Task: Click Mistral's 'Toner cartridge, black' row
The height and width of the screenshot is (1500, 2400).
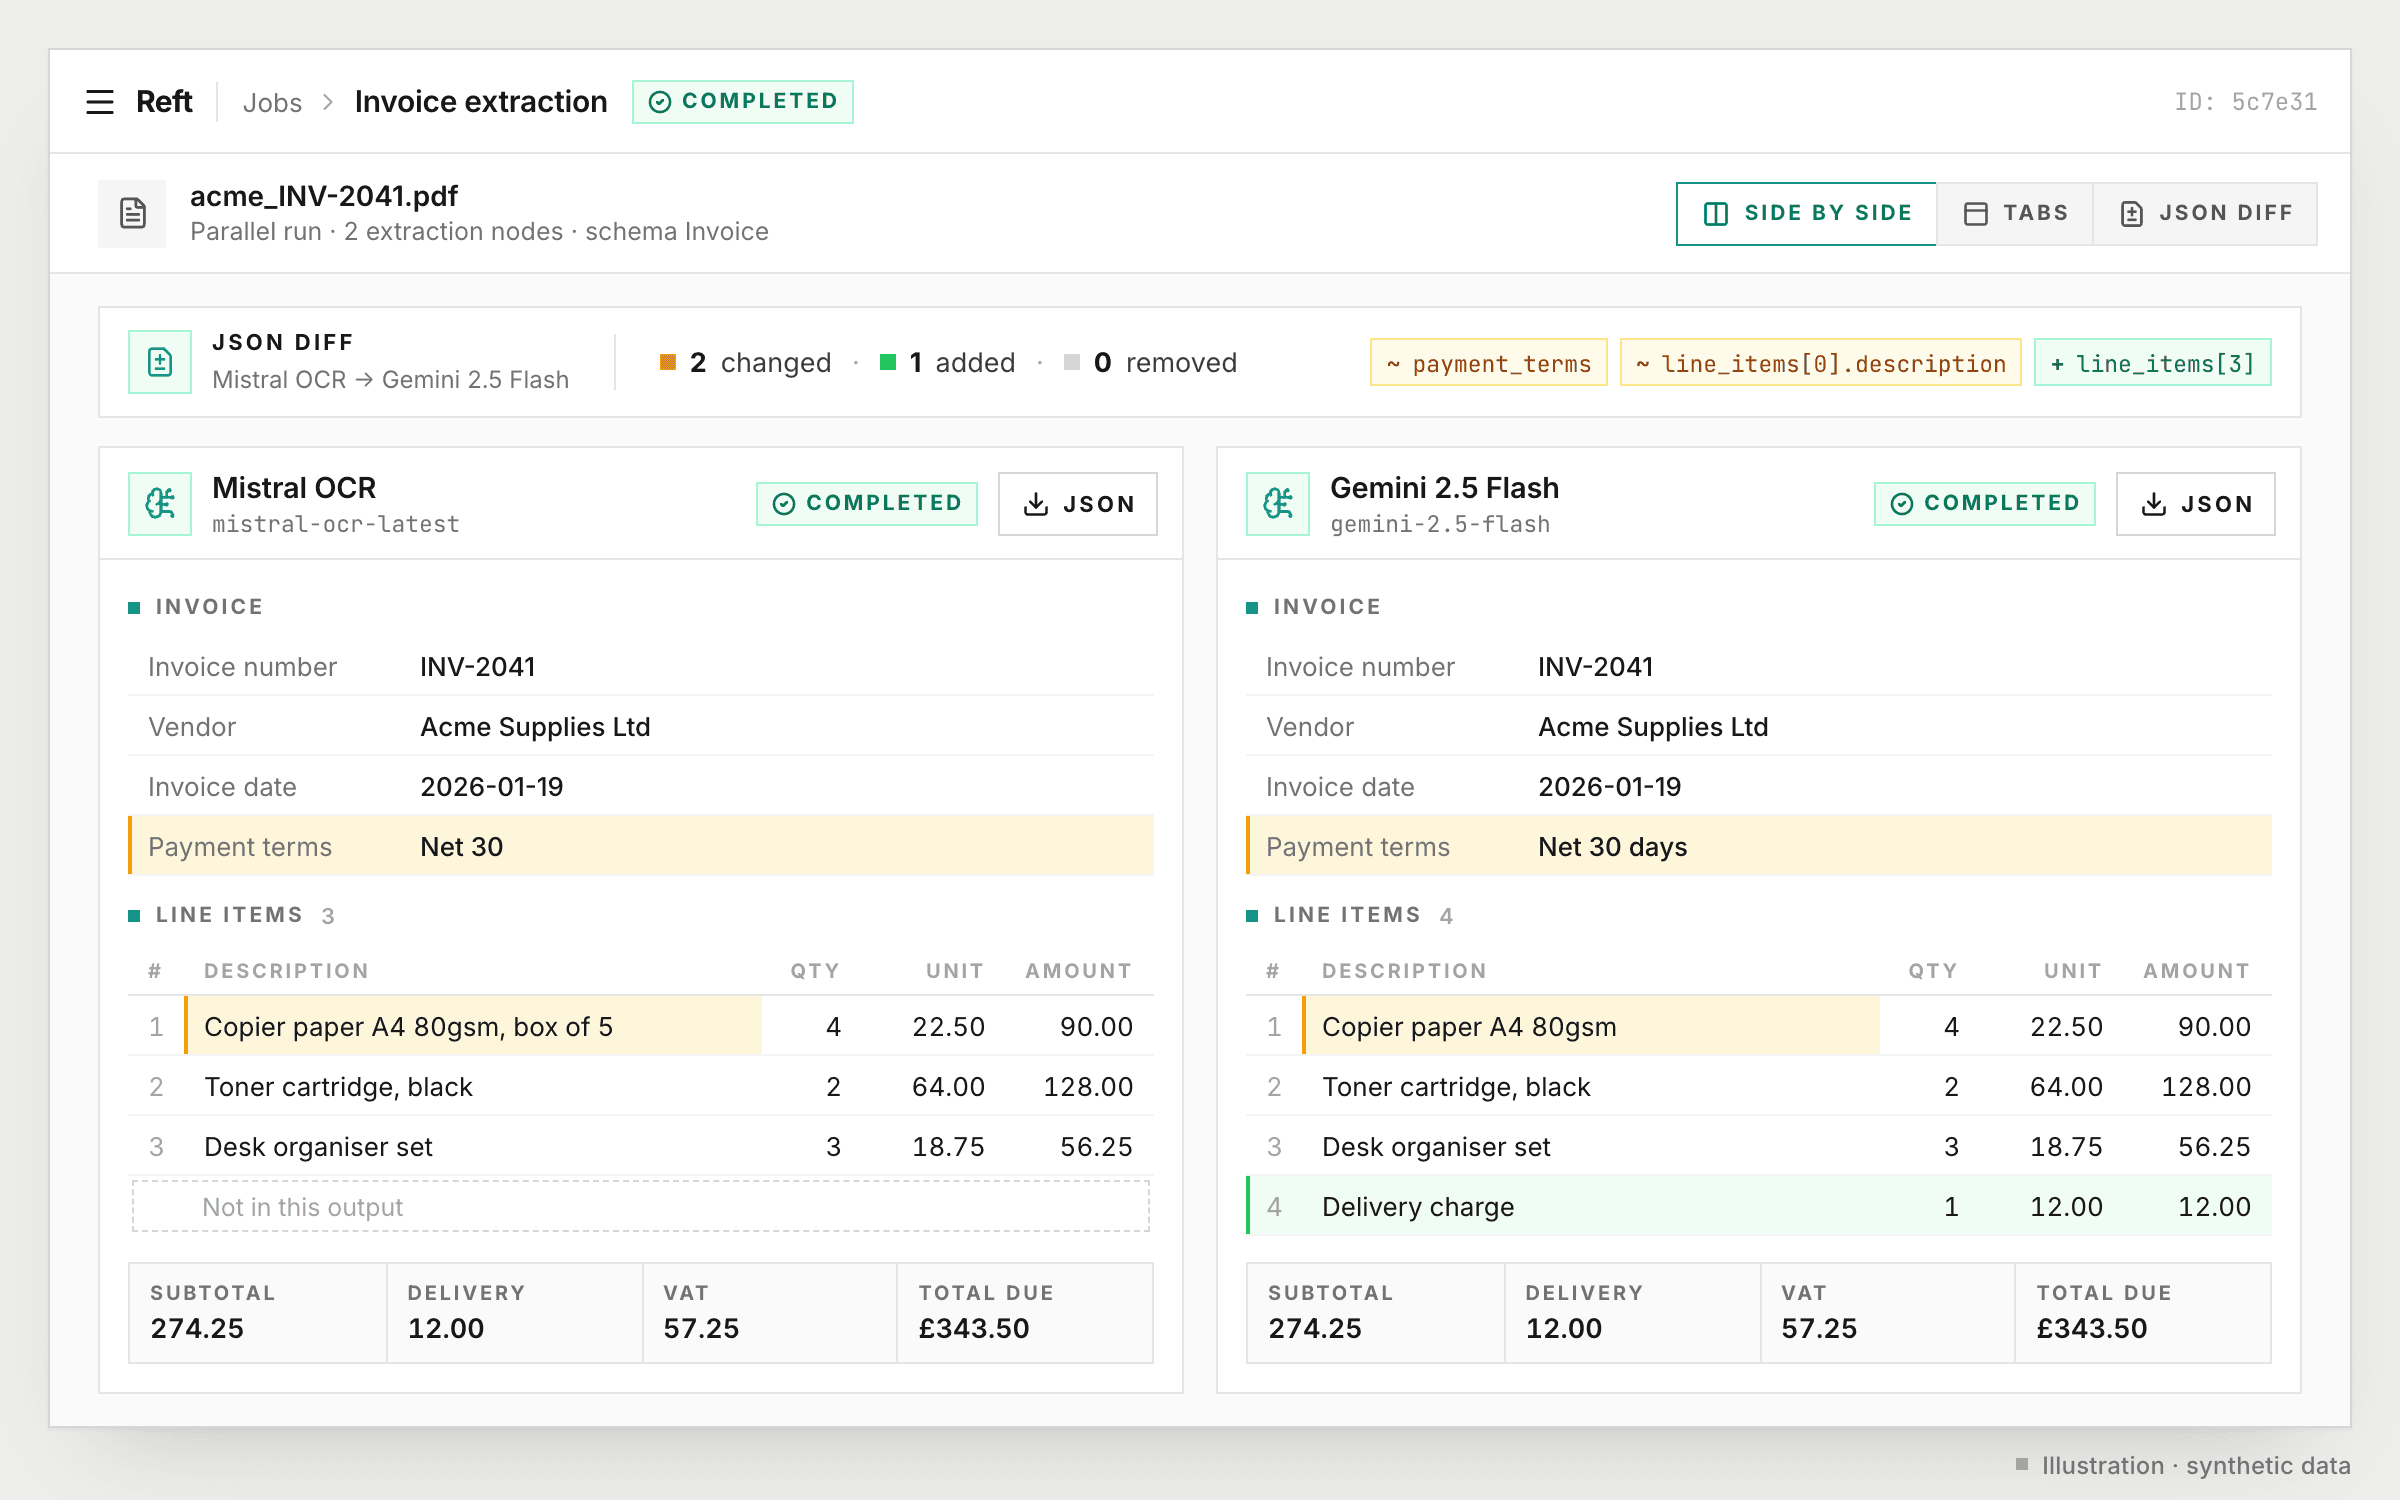Action: [x=641, y=1086]
